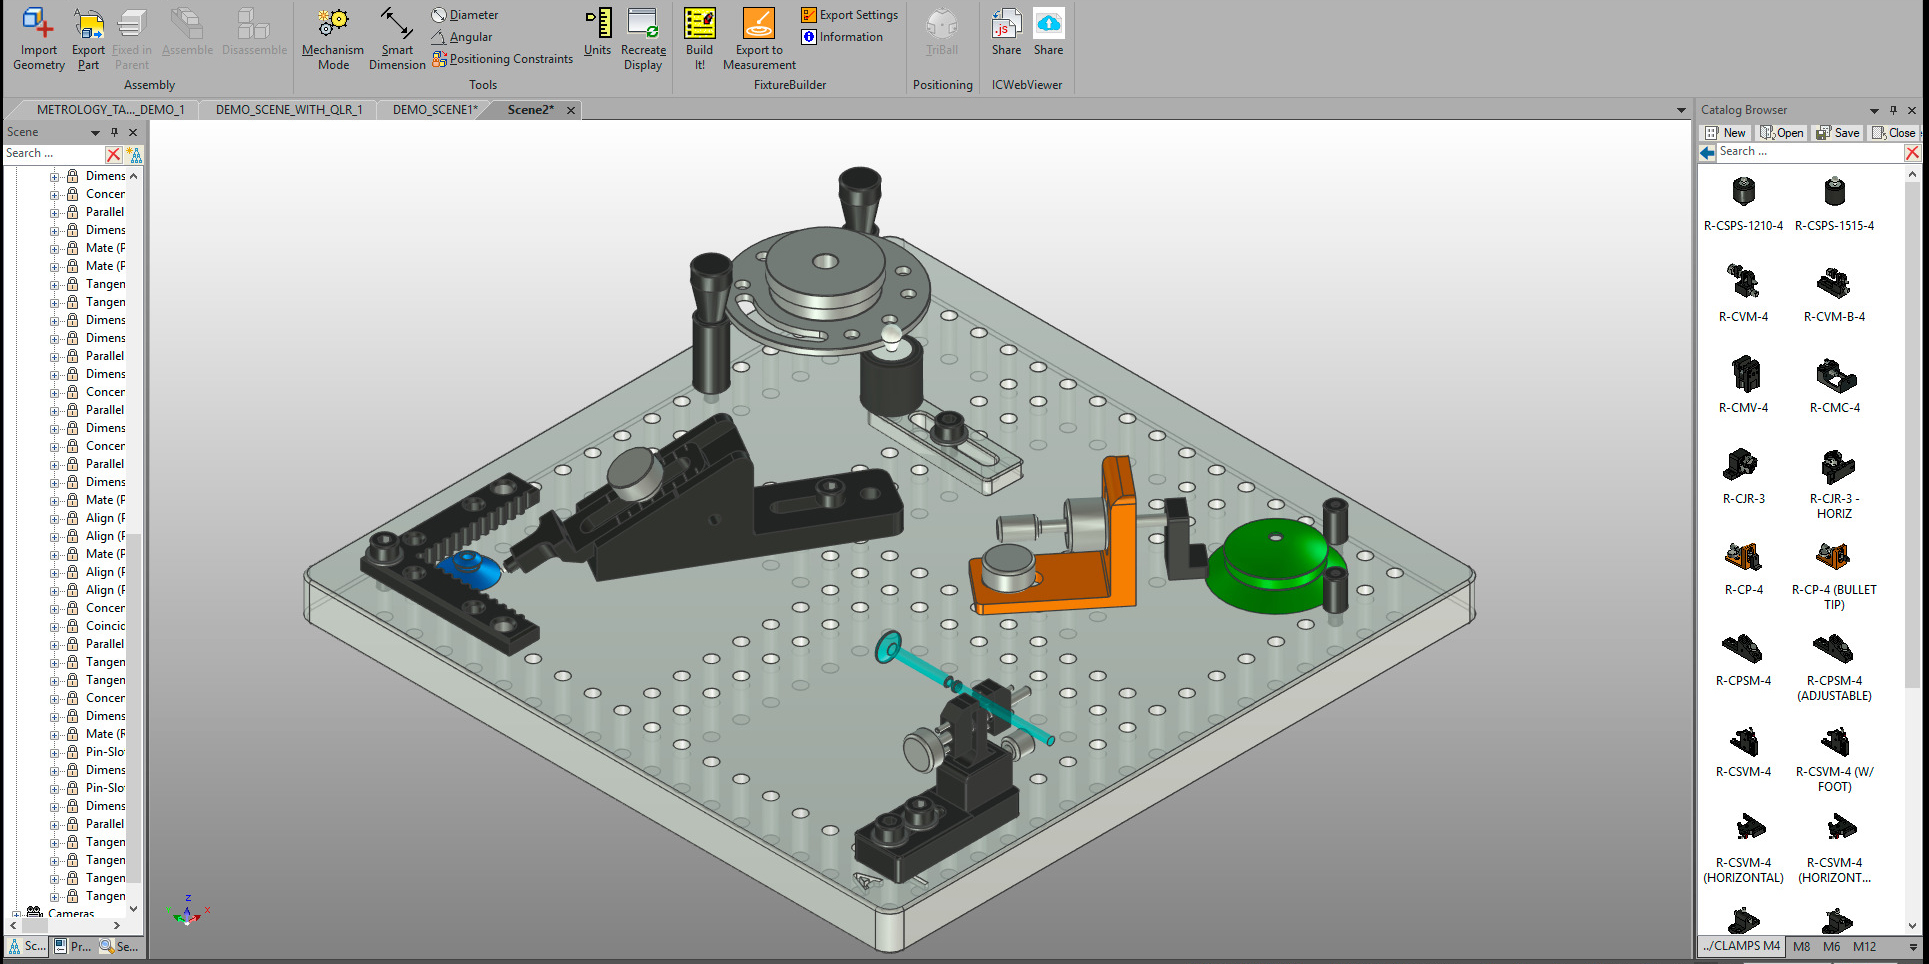Activate Mechanism Mode tool
This screenshot has width=1929, height=964.
point(333,24)
